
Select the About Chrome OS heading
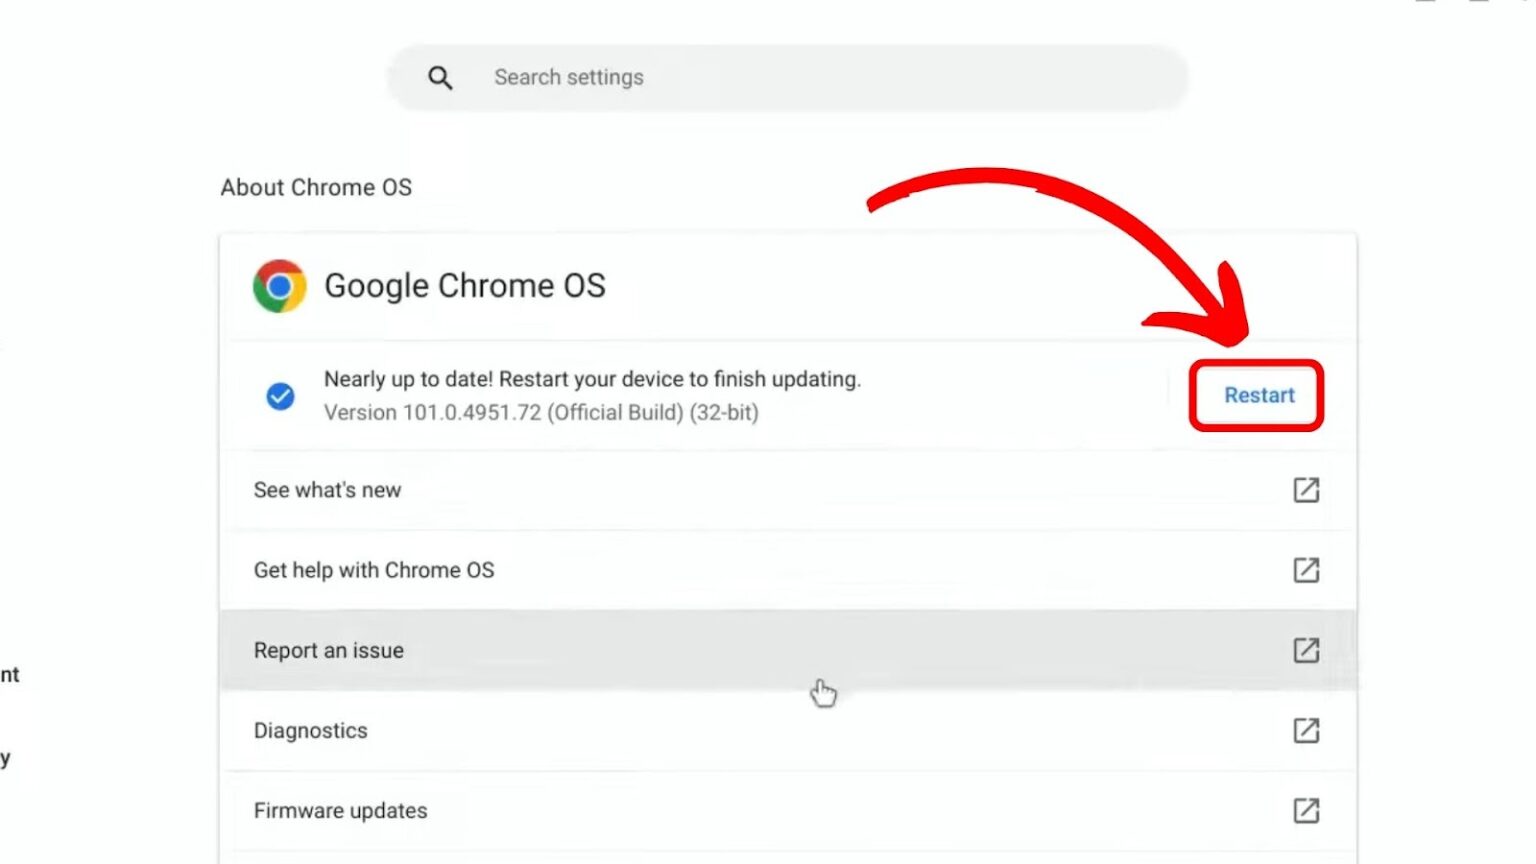tap(315, 187)
